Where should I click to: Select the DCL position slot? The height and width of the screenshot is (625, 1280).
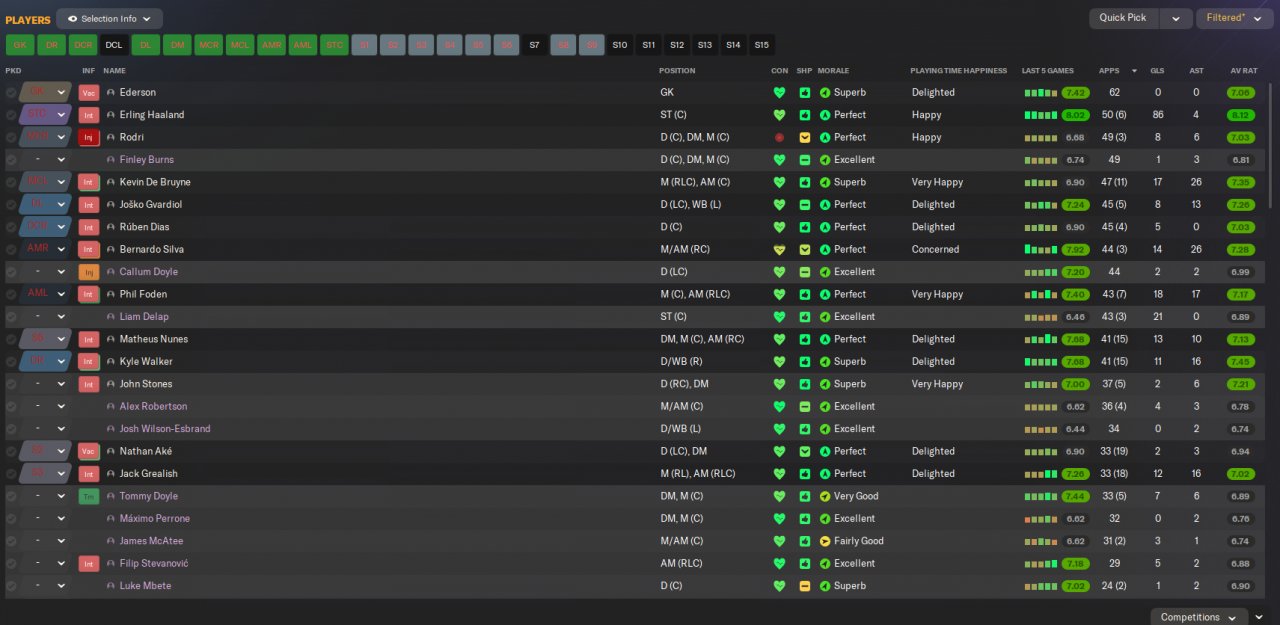click(x=113, y=45)
